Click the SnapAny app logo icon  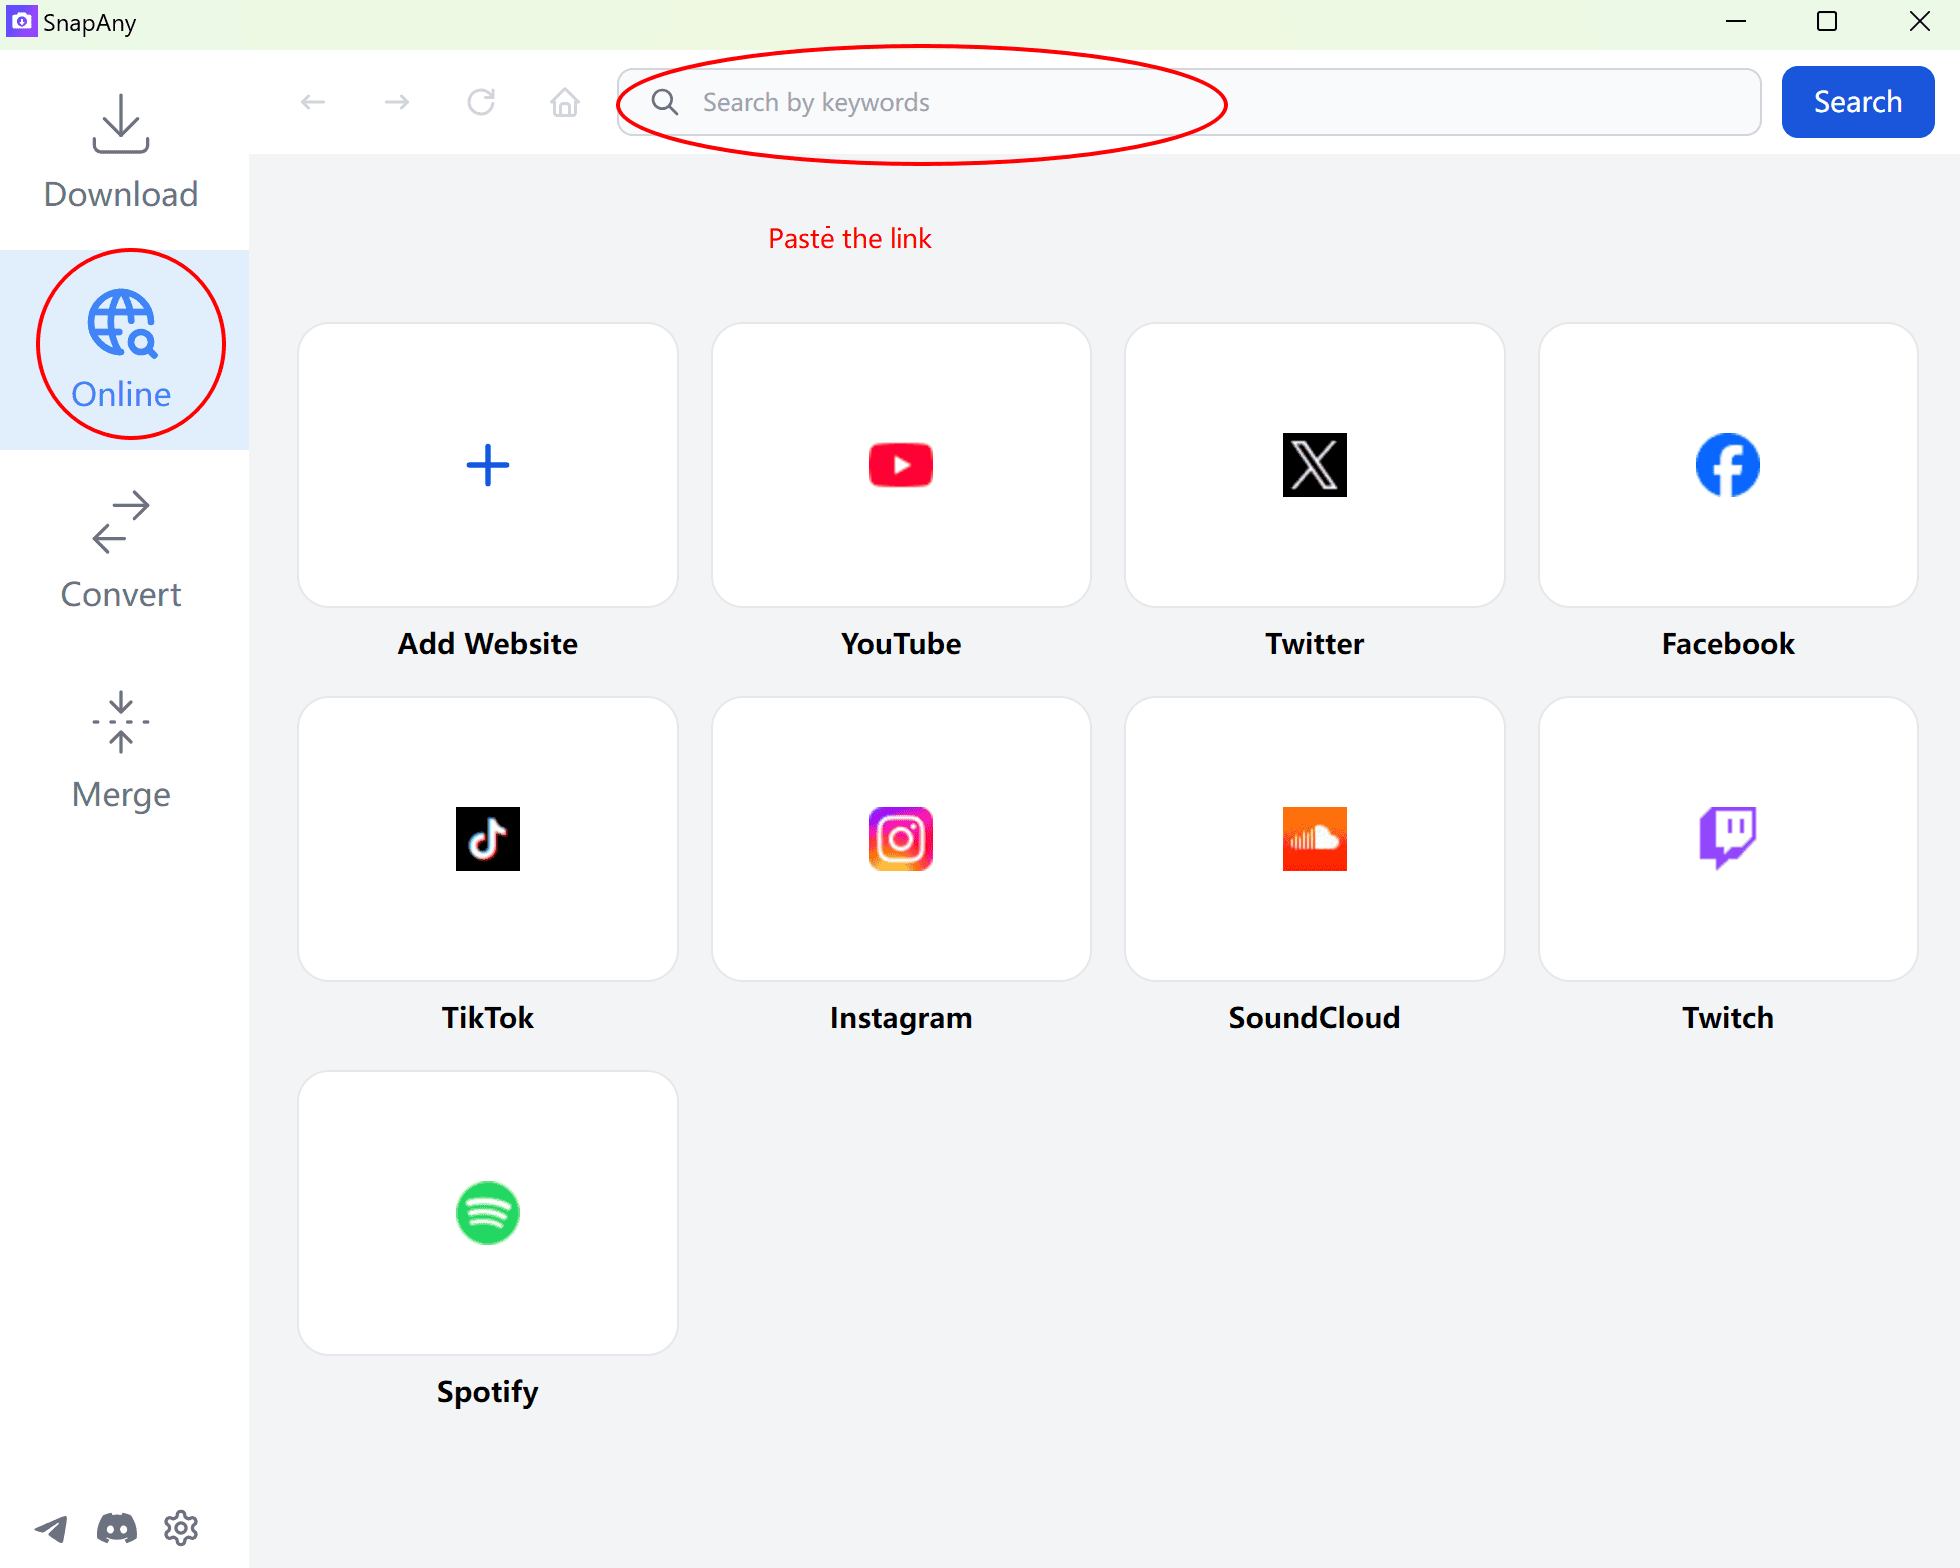click(21, 21)
